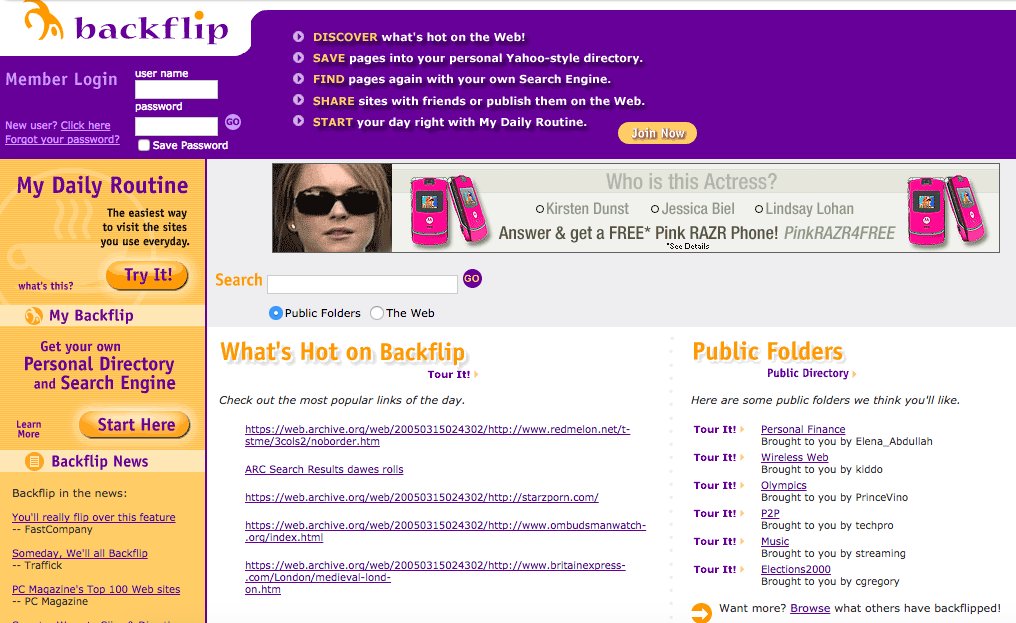The image size is (1016, 623).
Task: Open Someday, We'll all Backflip article
Action: 80,553
